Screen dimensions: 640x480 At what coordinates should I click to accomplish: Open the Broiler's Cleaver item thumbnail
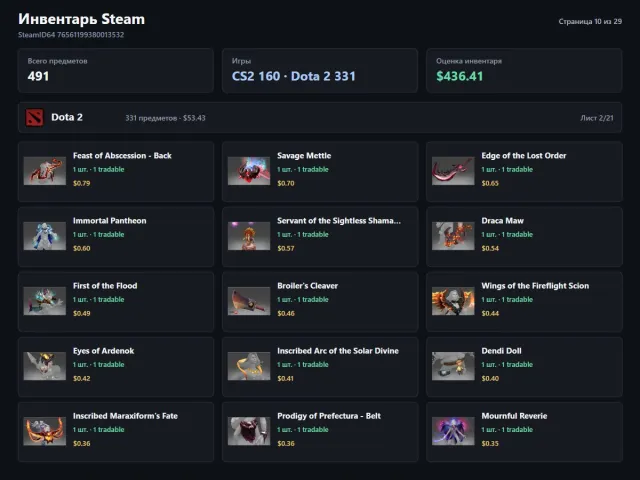click(x=249, y=301)
